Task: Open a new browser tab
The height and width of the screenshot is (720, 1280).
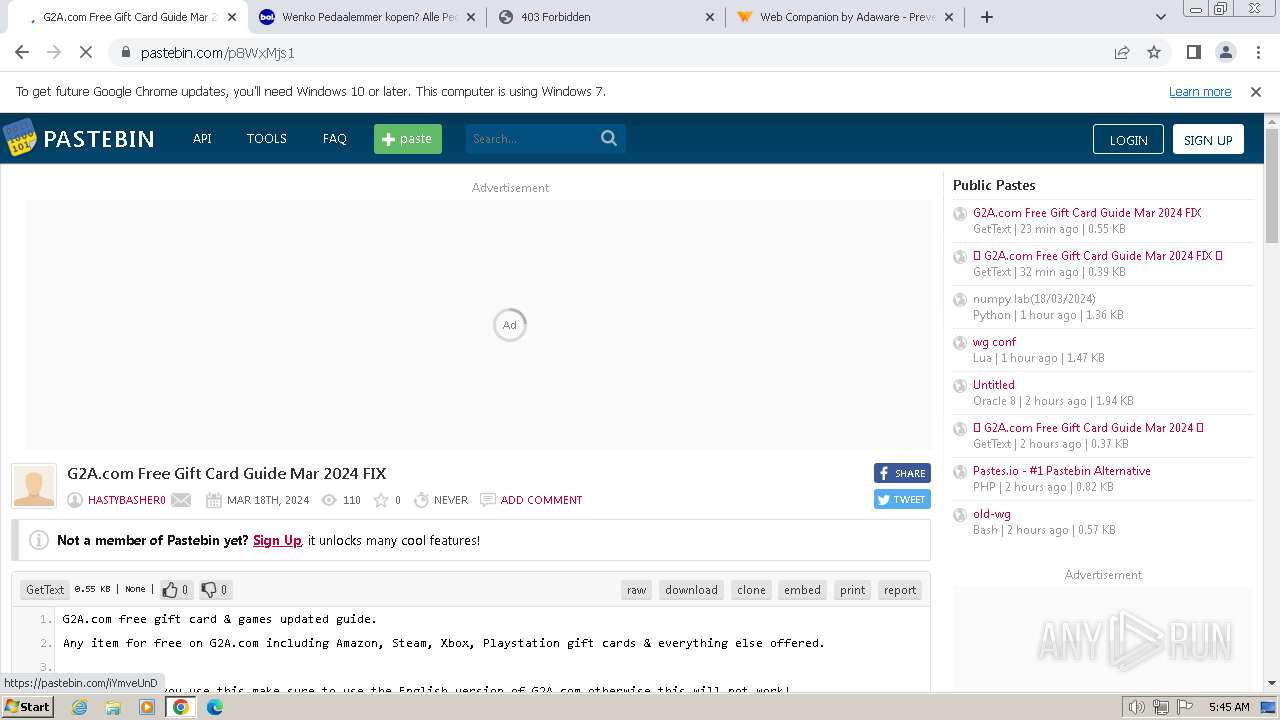Action: 987,17
